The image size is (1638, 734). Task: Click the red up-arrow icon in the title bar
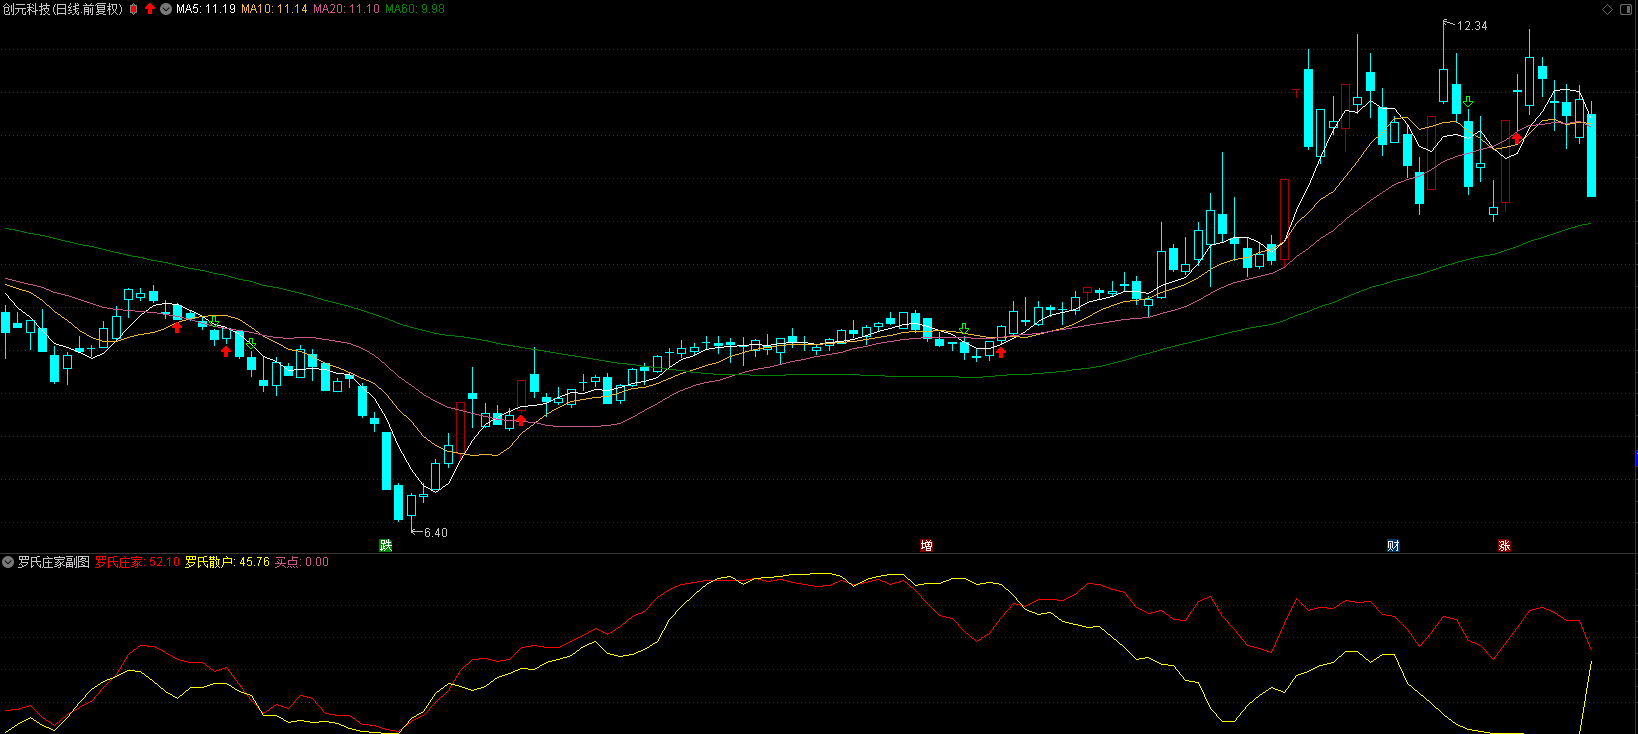click(x=150, y=9)
